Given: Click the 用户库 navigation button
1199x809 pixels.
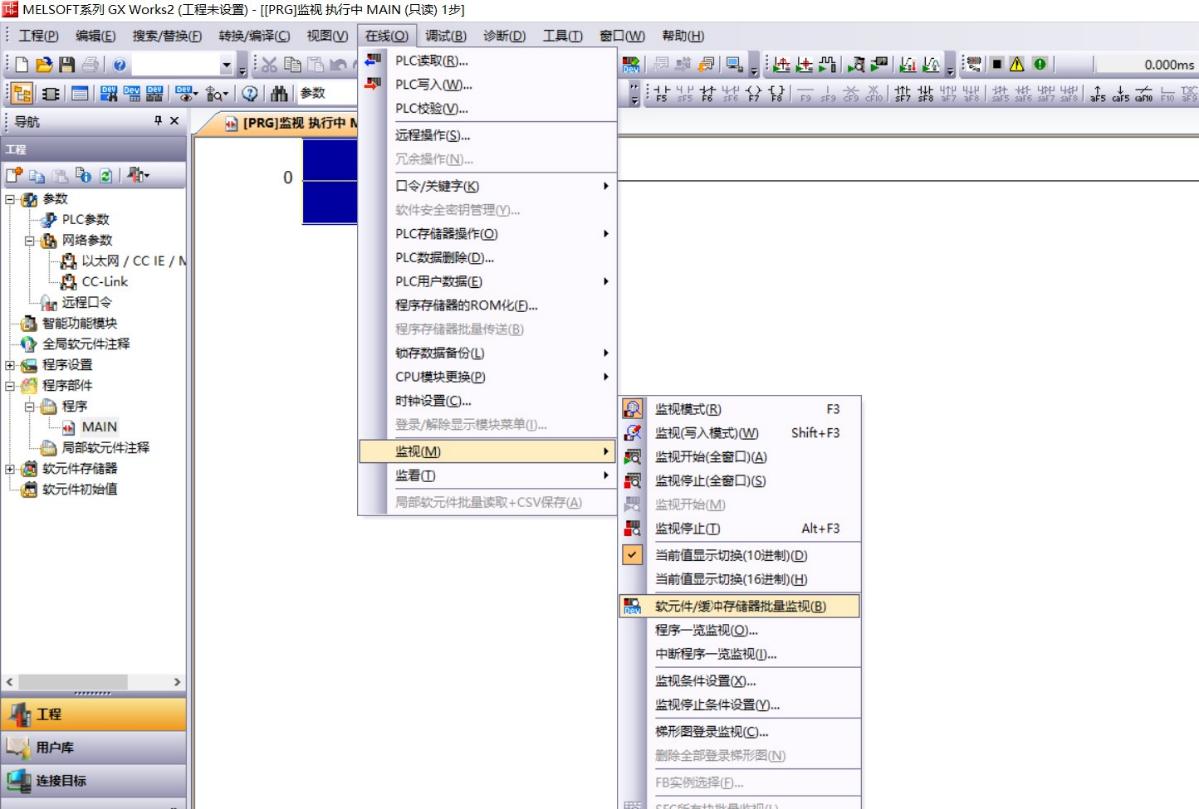Looking at the screenshot, I should coord(93,747).
